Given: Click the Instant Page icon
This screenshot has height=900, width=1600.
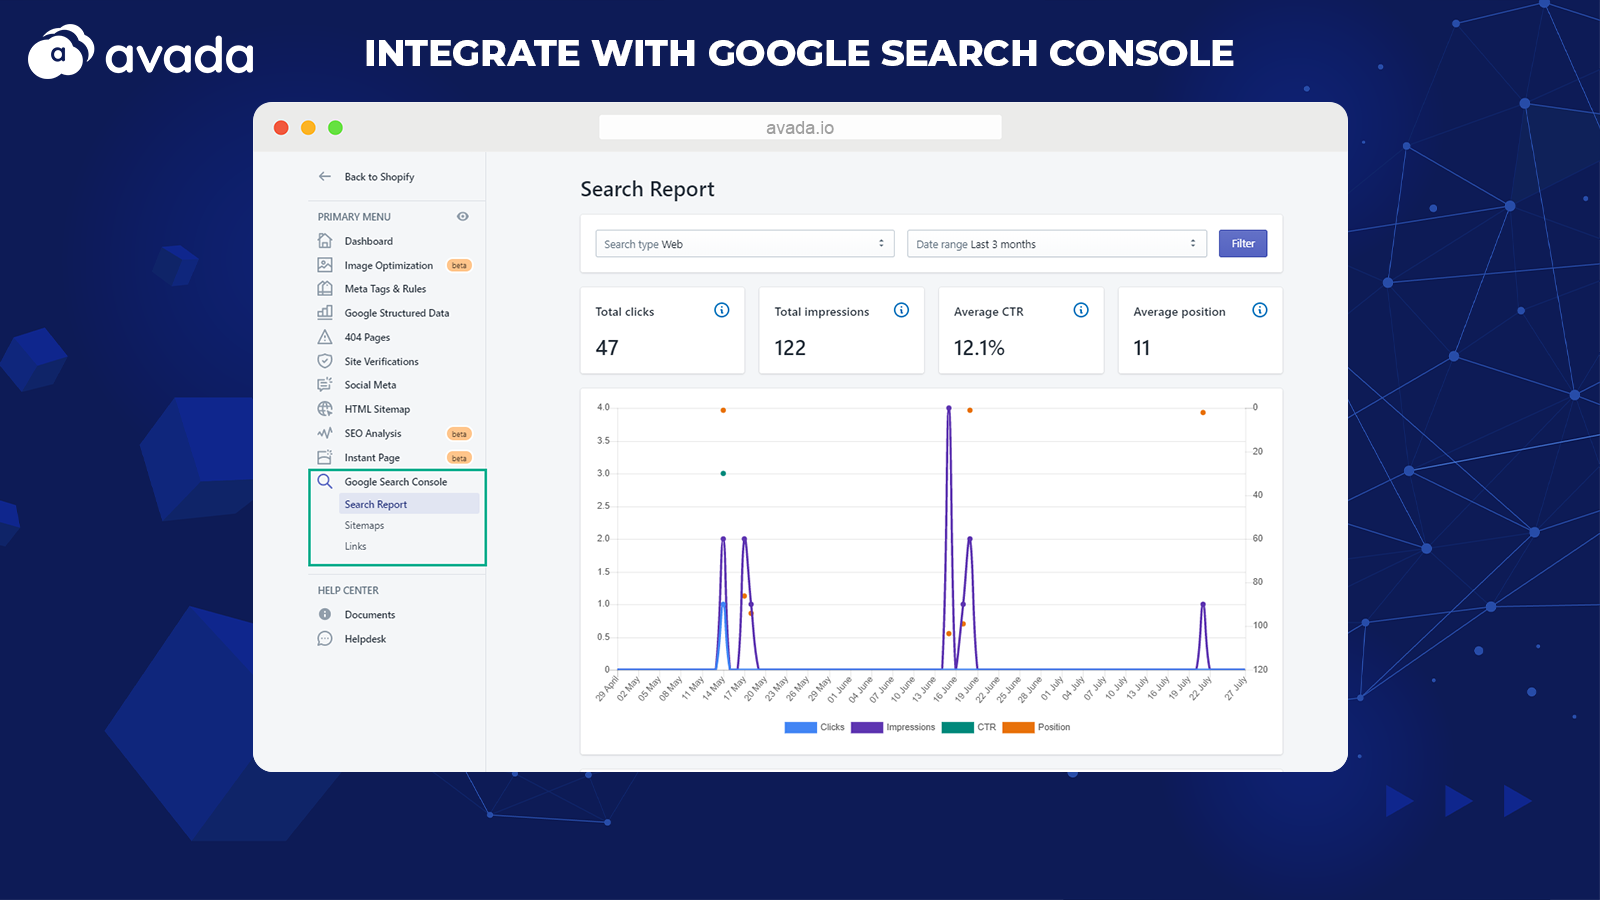Looking at the screenshot, I should pos(325,457).
